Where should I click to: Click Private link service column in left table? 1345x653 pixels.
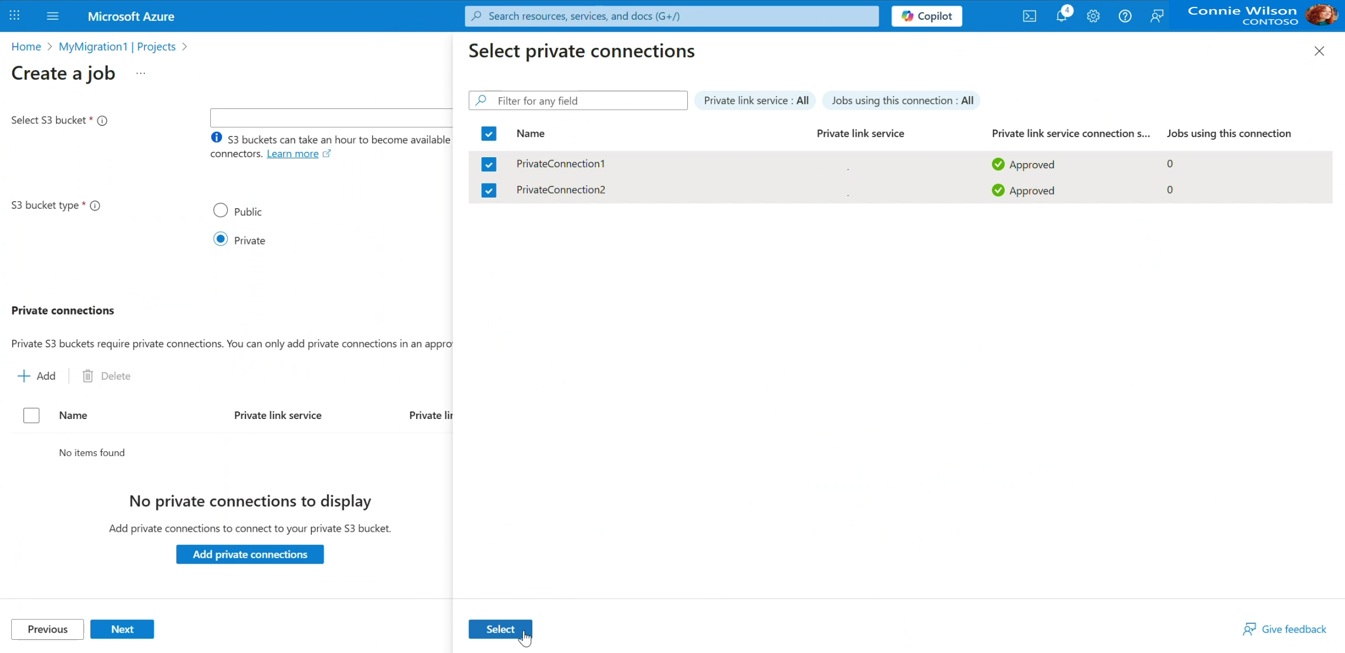[x=278, y=415]
